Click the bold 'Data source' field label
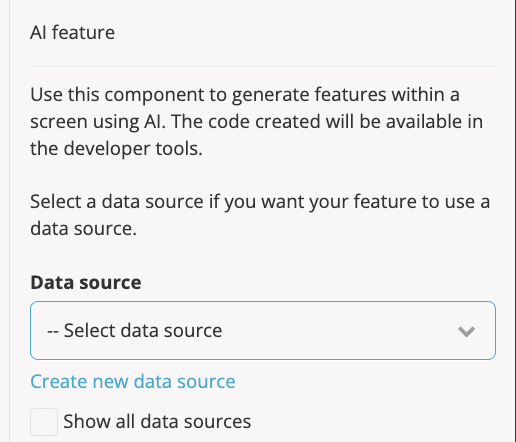 (x=86, y=282)
